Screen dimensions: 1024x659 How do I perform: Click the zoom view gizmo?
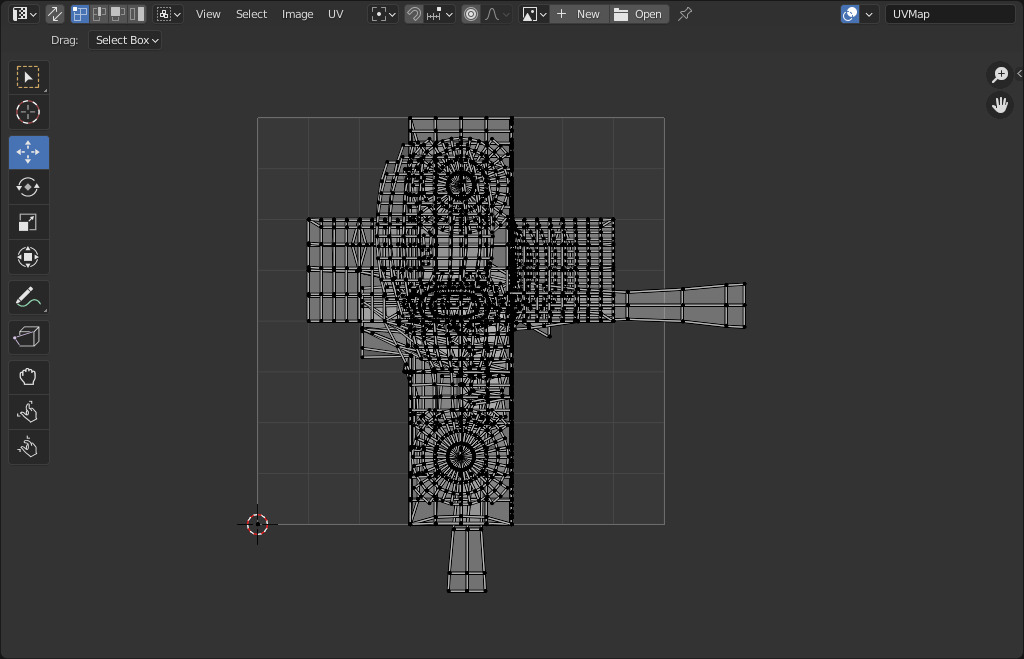(1000, 74)
